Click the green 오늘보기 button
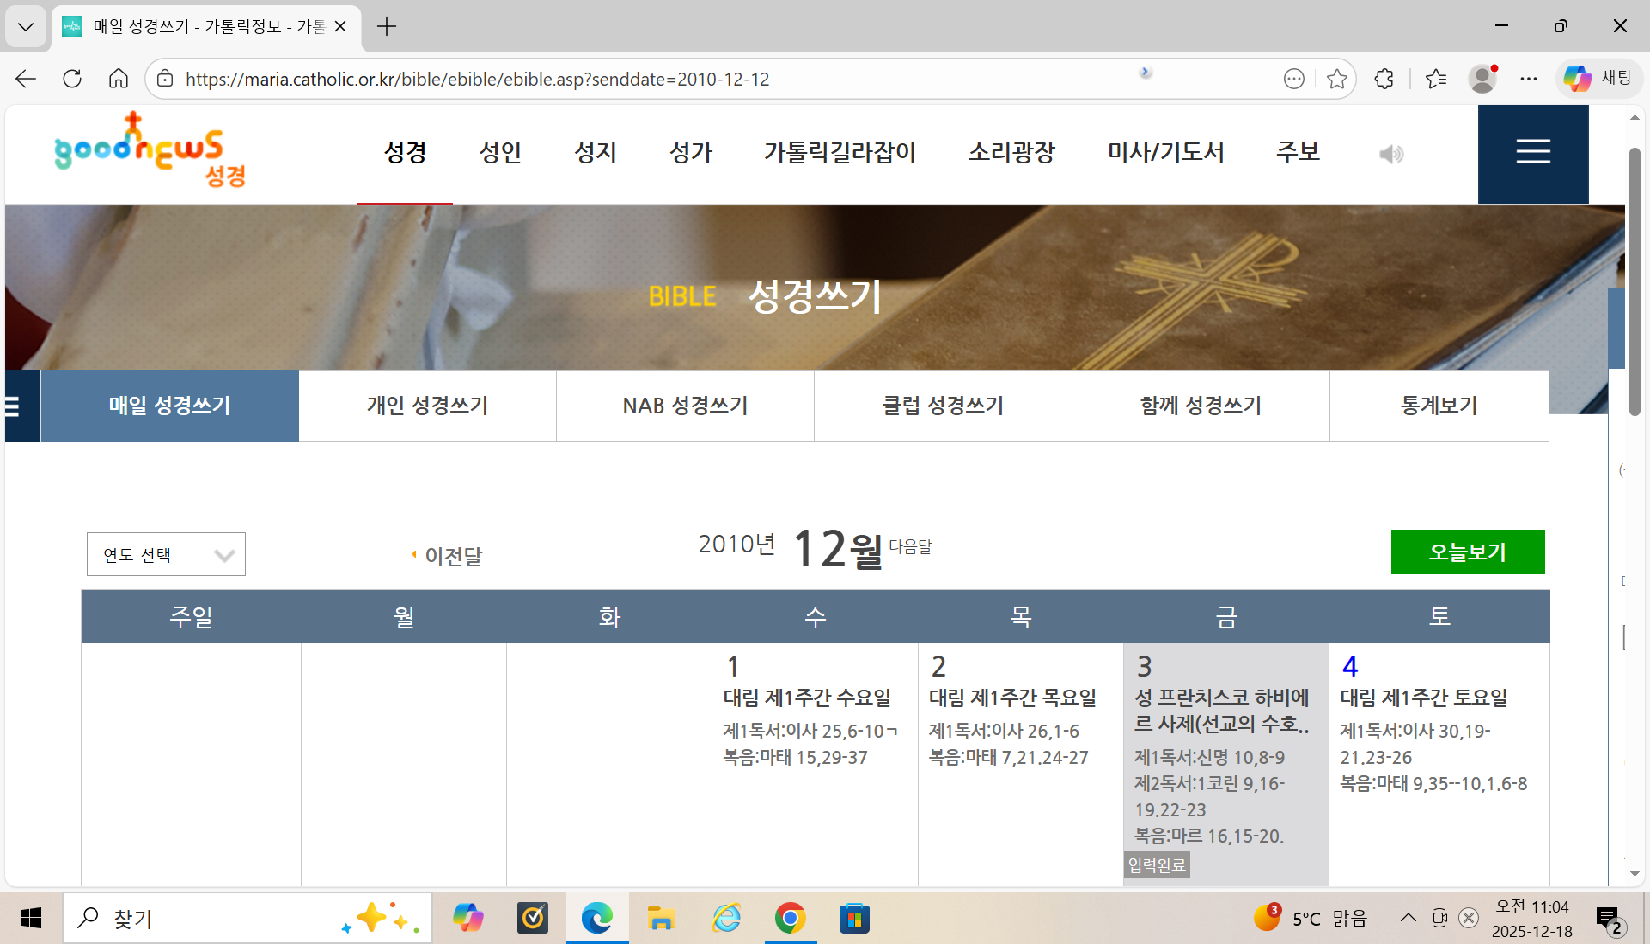Screen dimensions: 1652x949 [1466, 552]
